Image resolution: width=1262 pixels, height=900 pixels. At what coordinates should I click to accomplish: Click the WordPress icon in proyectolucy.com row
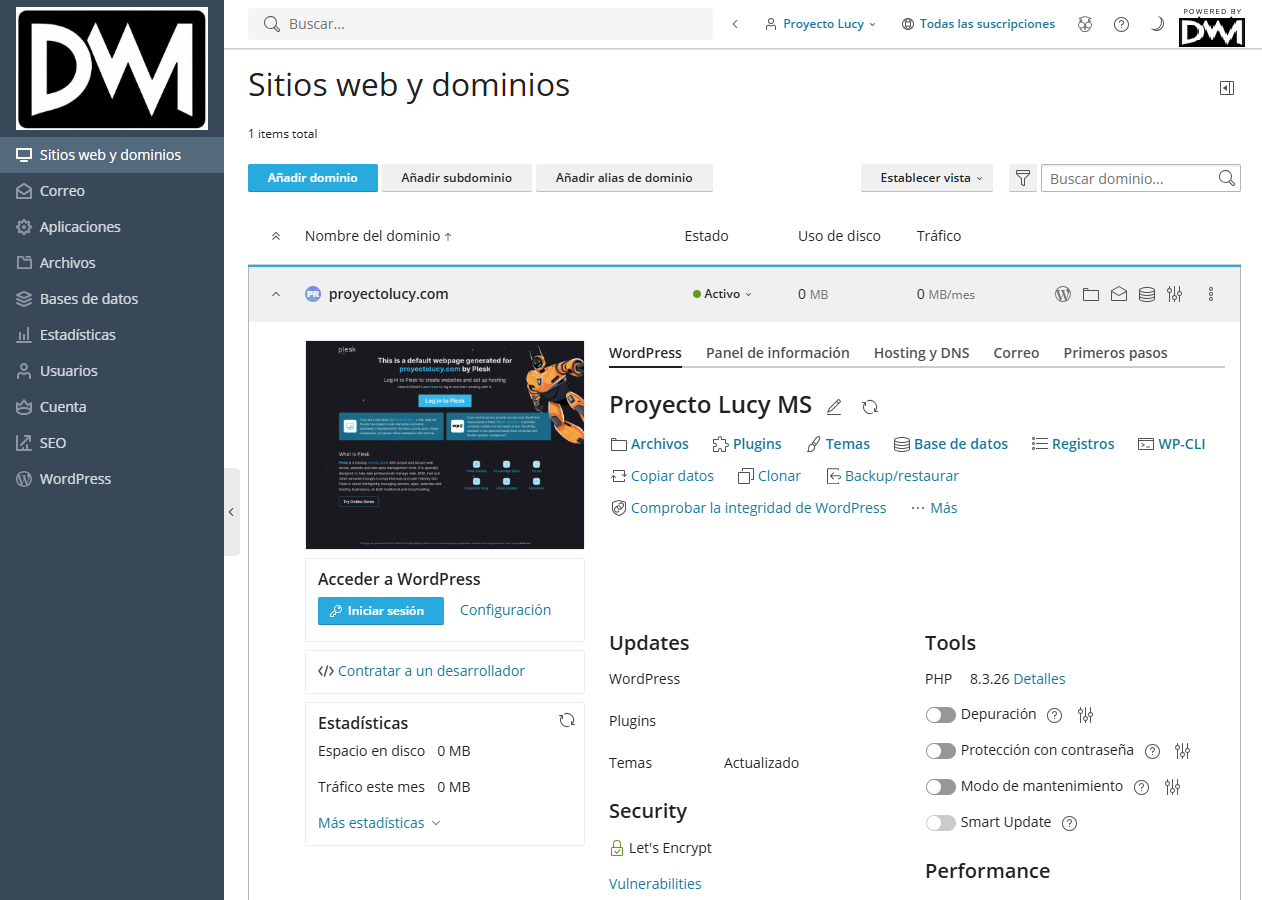[1063, 294]
